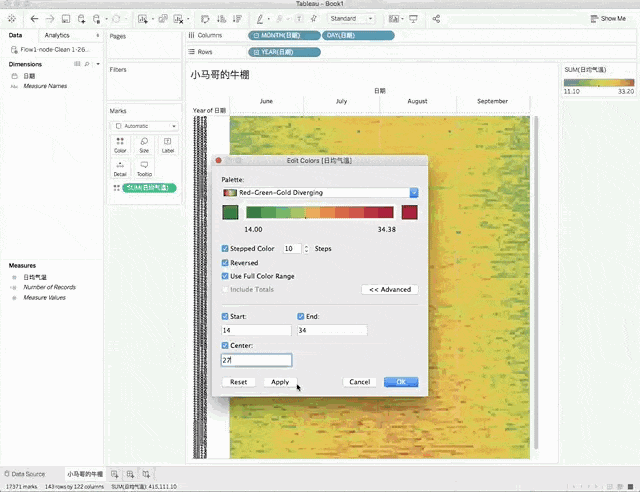
Task: Uncheck the Stepped Color checkbox
Action: pos(225,248)
